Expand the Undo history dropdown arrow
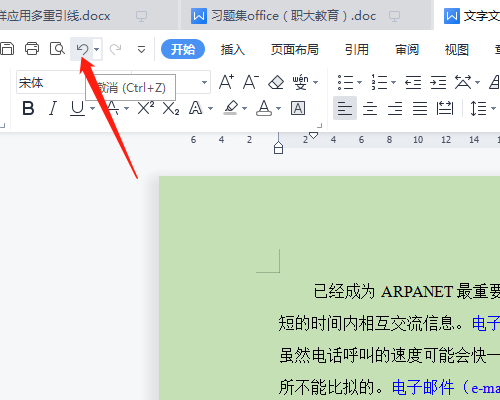The height and width of the screenshot is (400, 500). coord(97,49)
